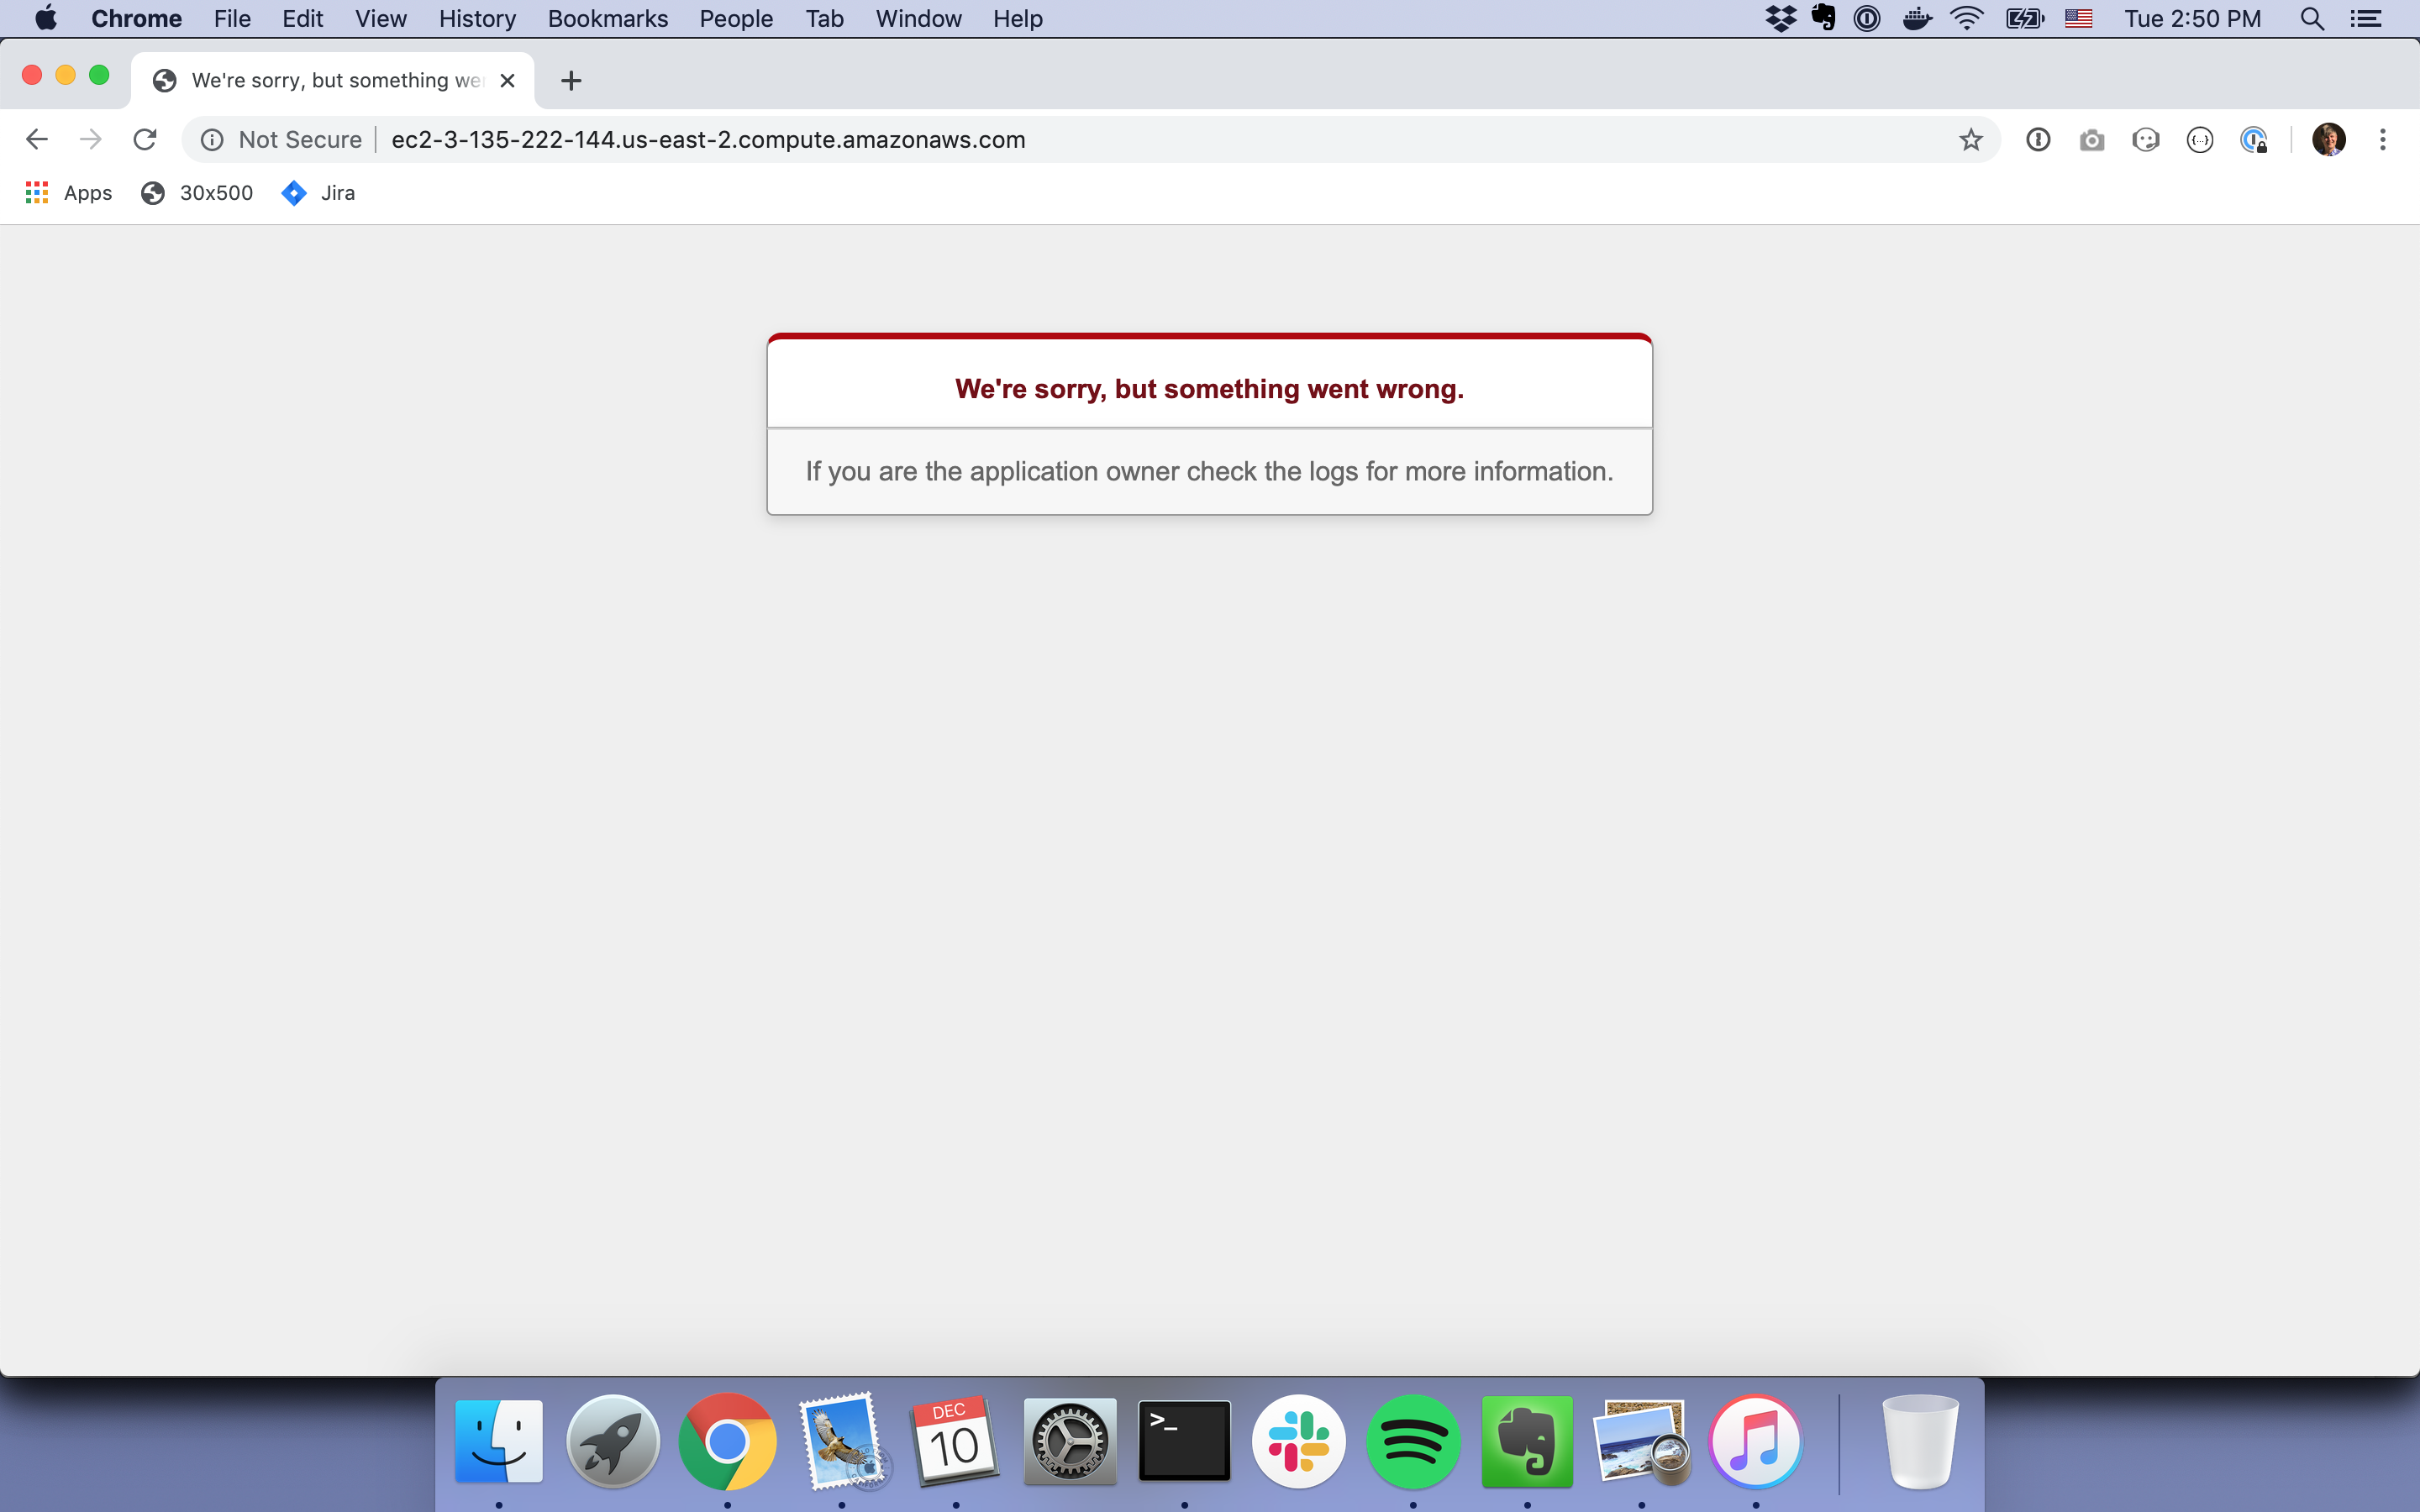Image resolution: width=2420 pixels, height=1512 pixels.
Task: Click the Tue 2:50 PM clock
Action: [2193, 19]
